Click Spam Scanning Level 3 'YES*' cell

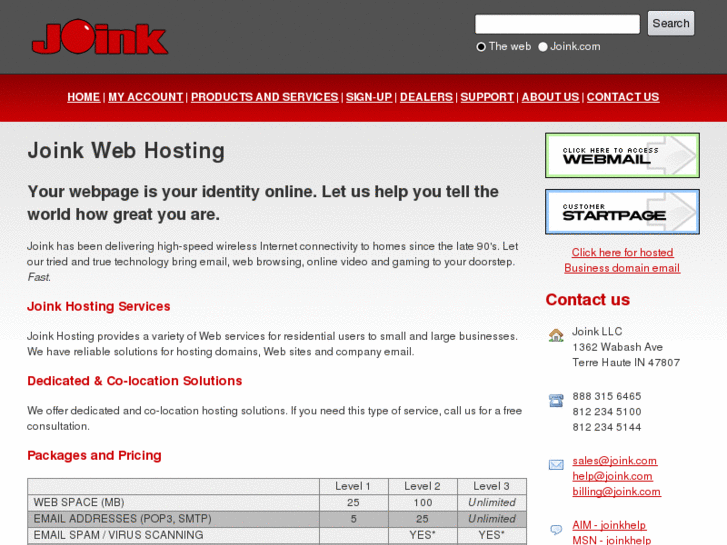[x=491, y=535]
